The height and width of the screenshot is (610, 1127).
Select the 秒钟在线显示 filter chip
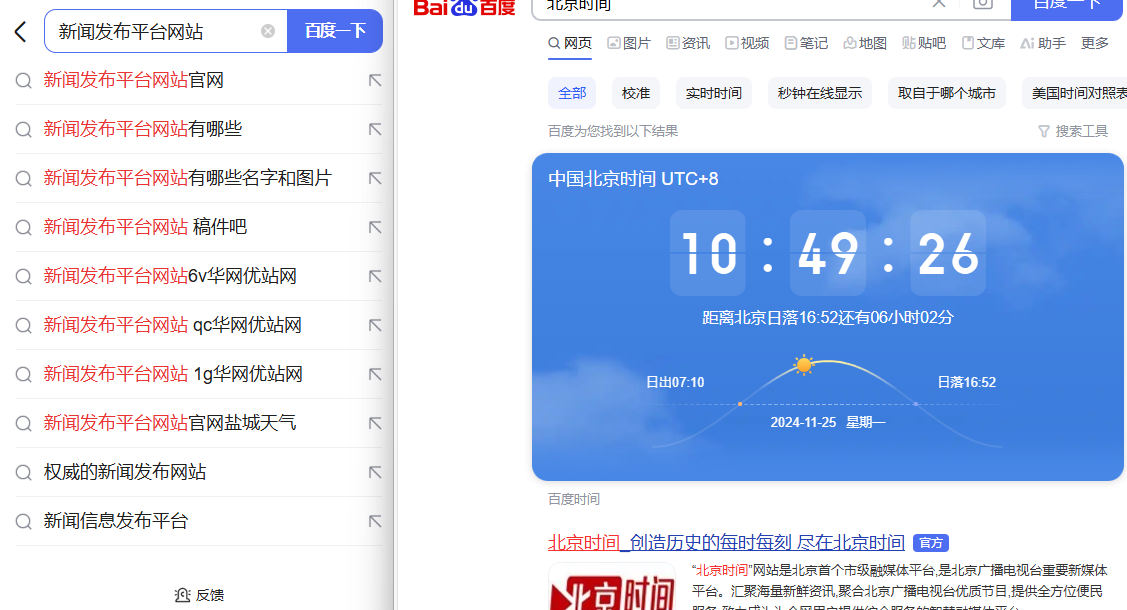pyautogui.click(x=820, y=93)
